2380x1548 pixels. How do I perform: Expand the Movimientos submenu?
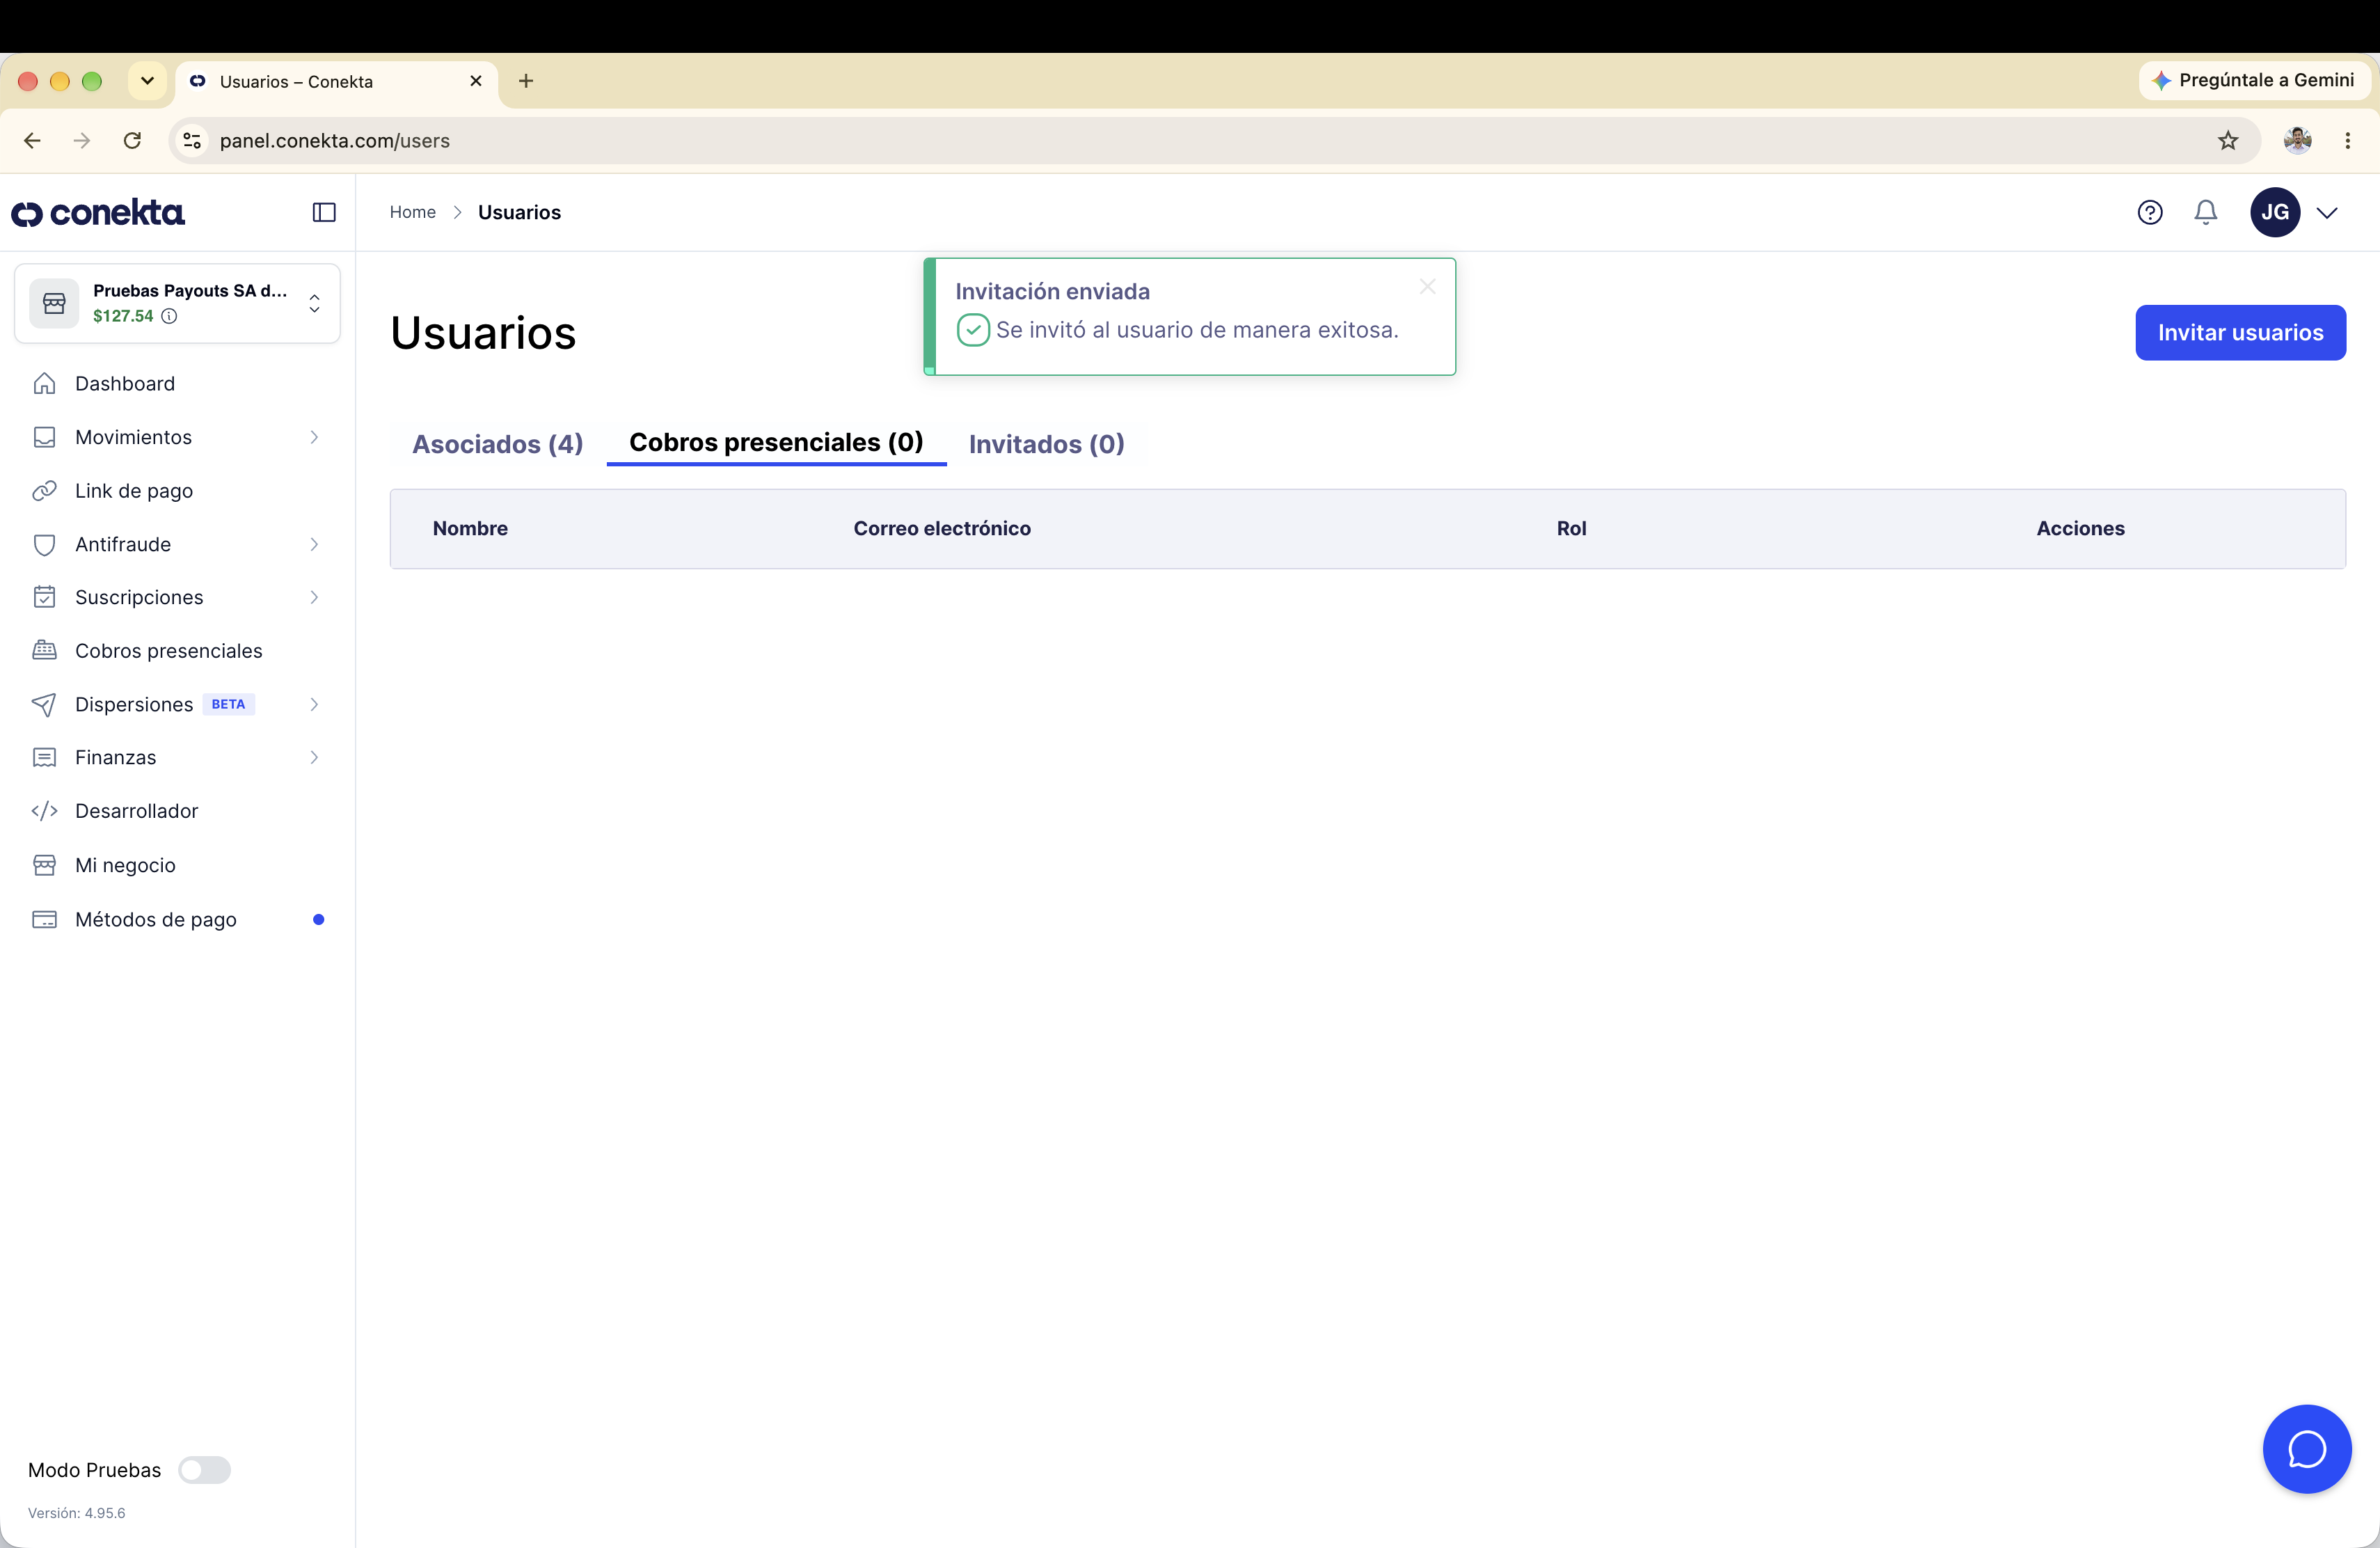pyautogui.click(x=314, y=437)
